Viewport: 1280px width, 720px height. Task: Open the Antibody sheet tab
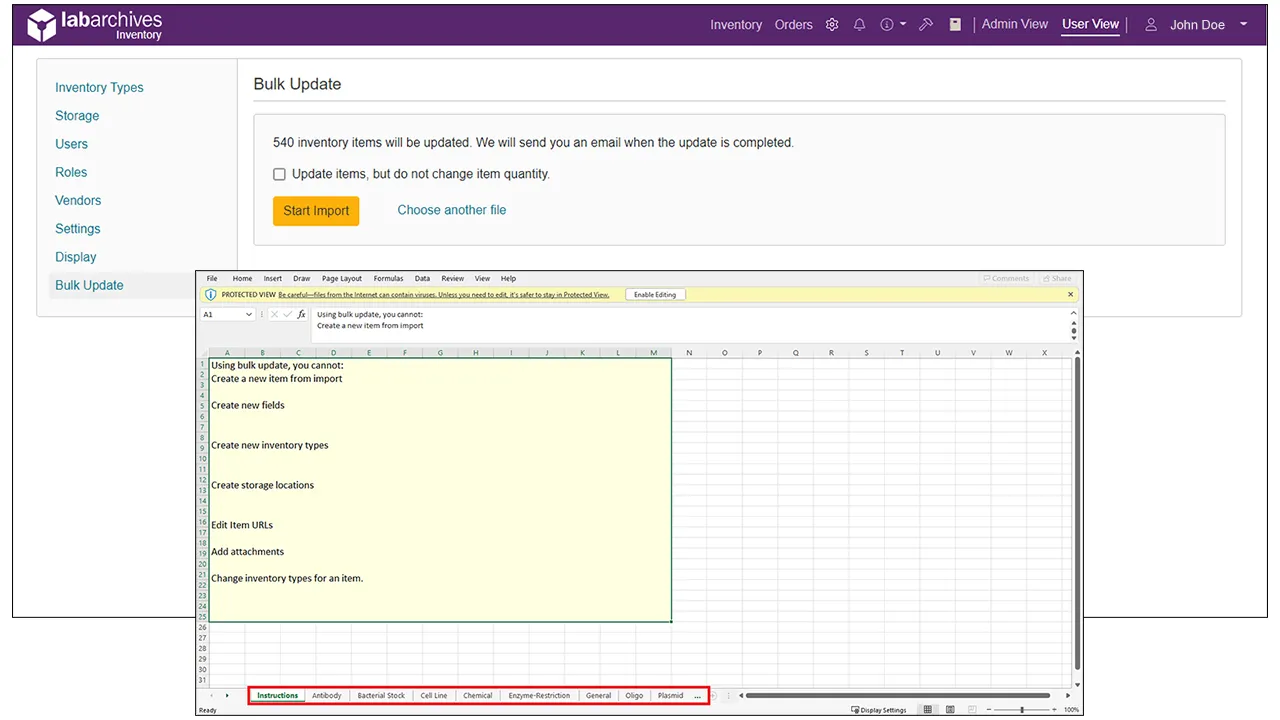click(326, 695)
